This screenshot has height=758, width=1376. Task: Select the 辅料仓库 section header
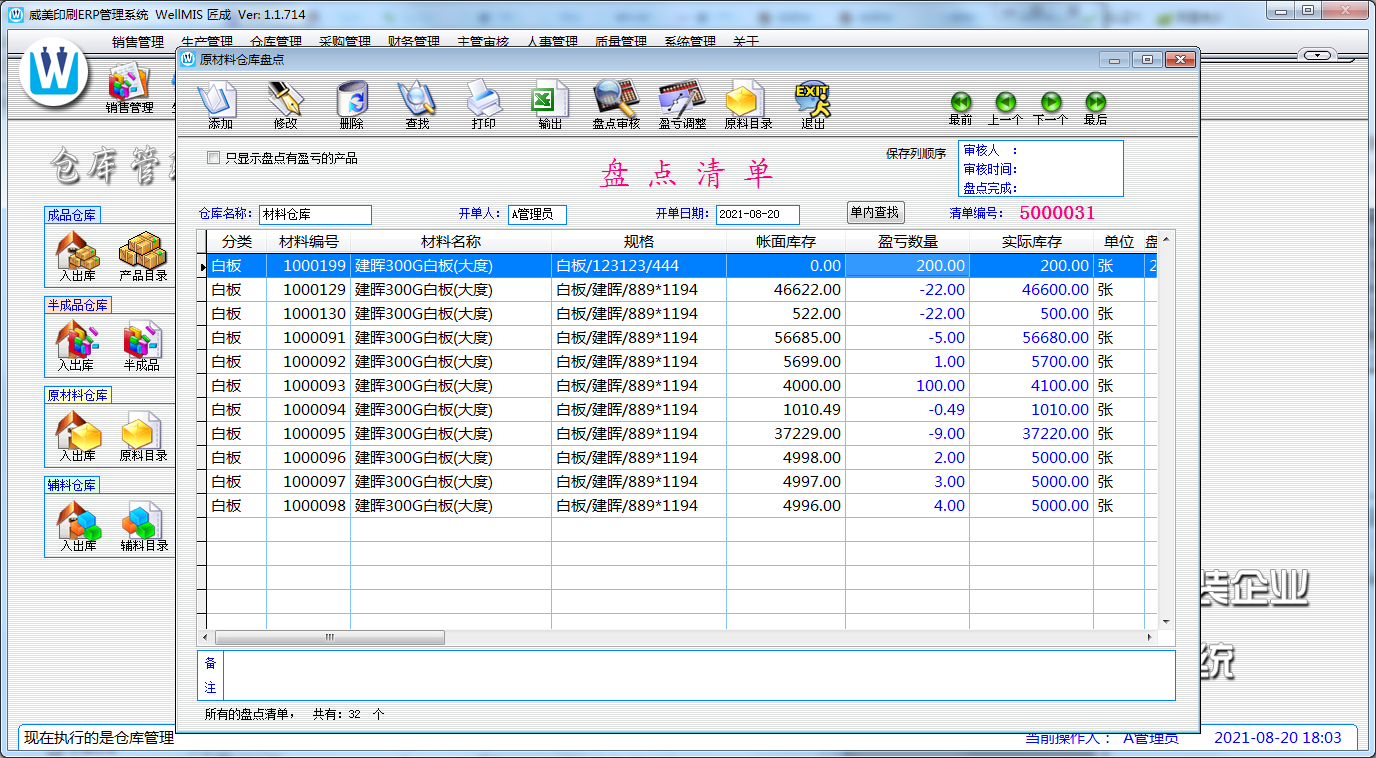[73, 485]
